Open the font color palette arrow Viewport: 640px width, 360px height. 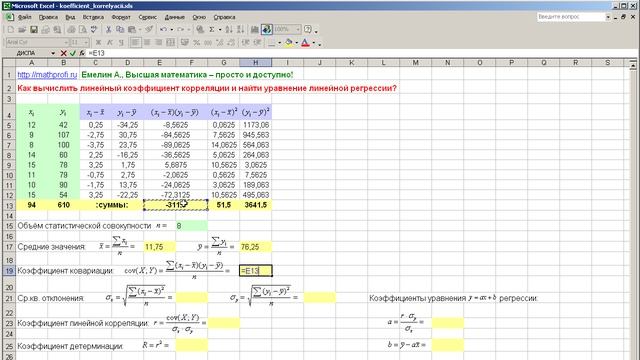[x=313, y=42]
